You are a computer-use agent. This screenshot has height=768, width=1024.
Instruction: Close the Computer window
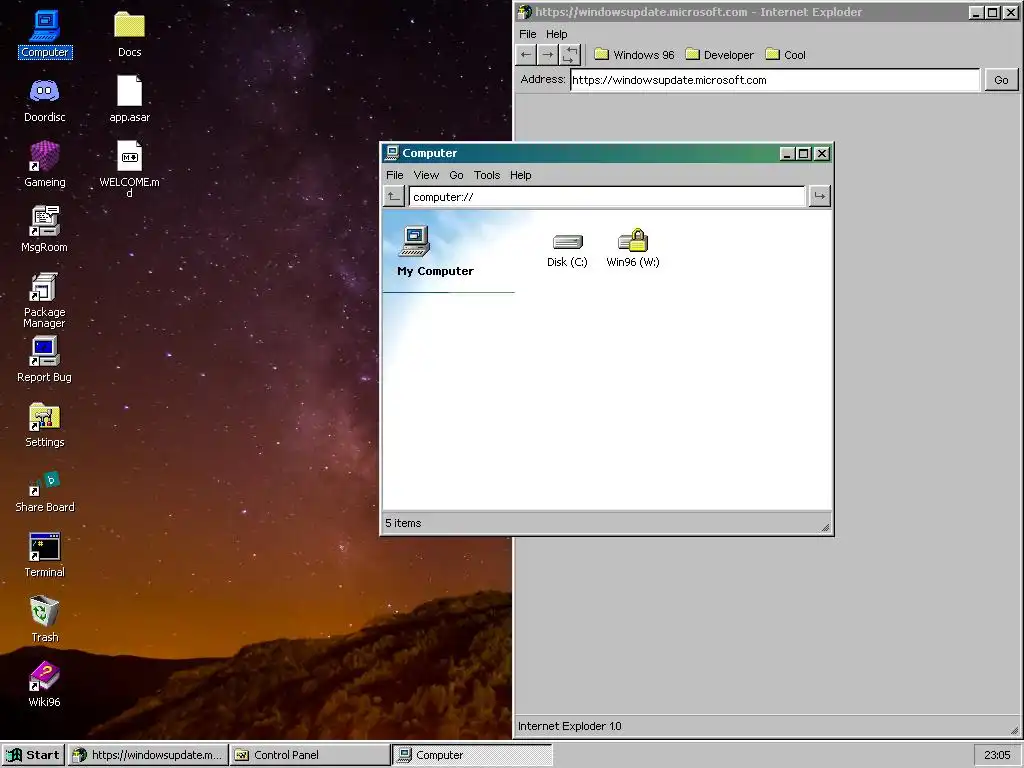coord(822,153)
